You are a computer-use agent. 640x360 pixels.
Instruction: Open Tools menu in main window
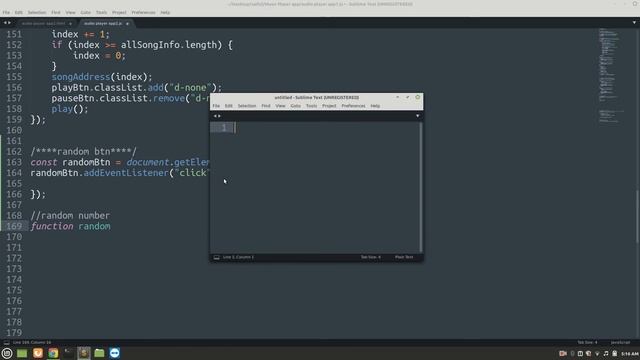[101, 12]
